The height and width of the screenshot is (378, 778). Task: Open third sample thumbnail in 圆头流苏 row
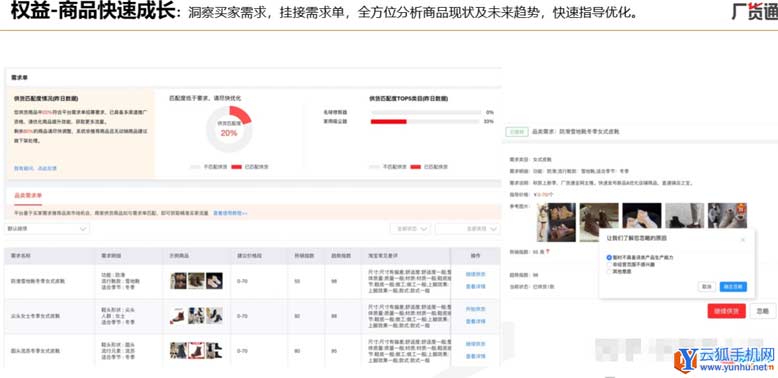[x=214, y=350]
